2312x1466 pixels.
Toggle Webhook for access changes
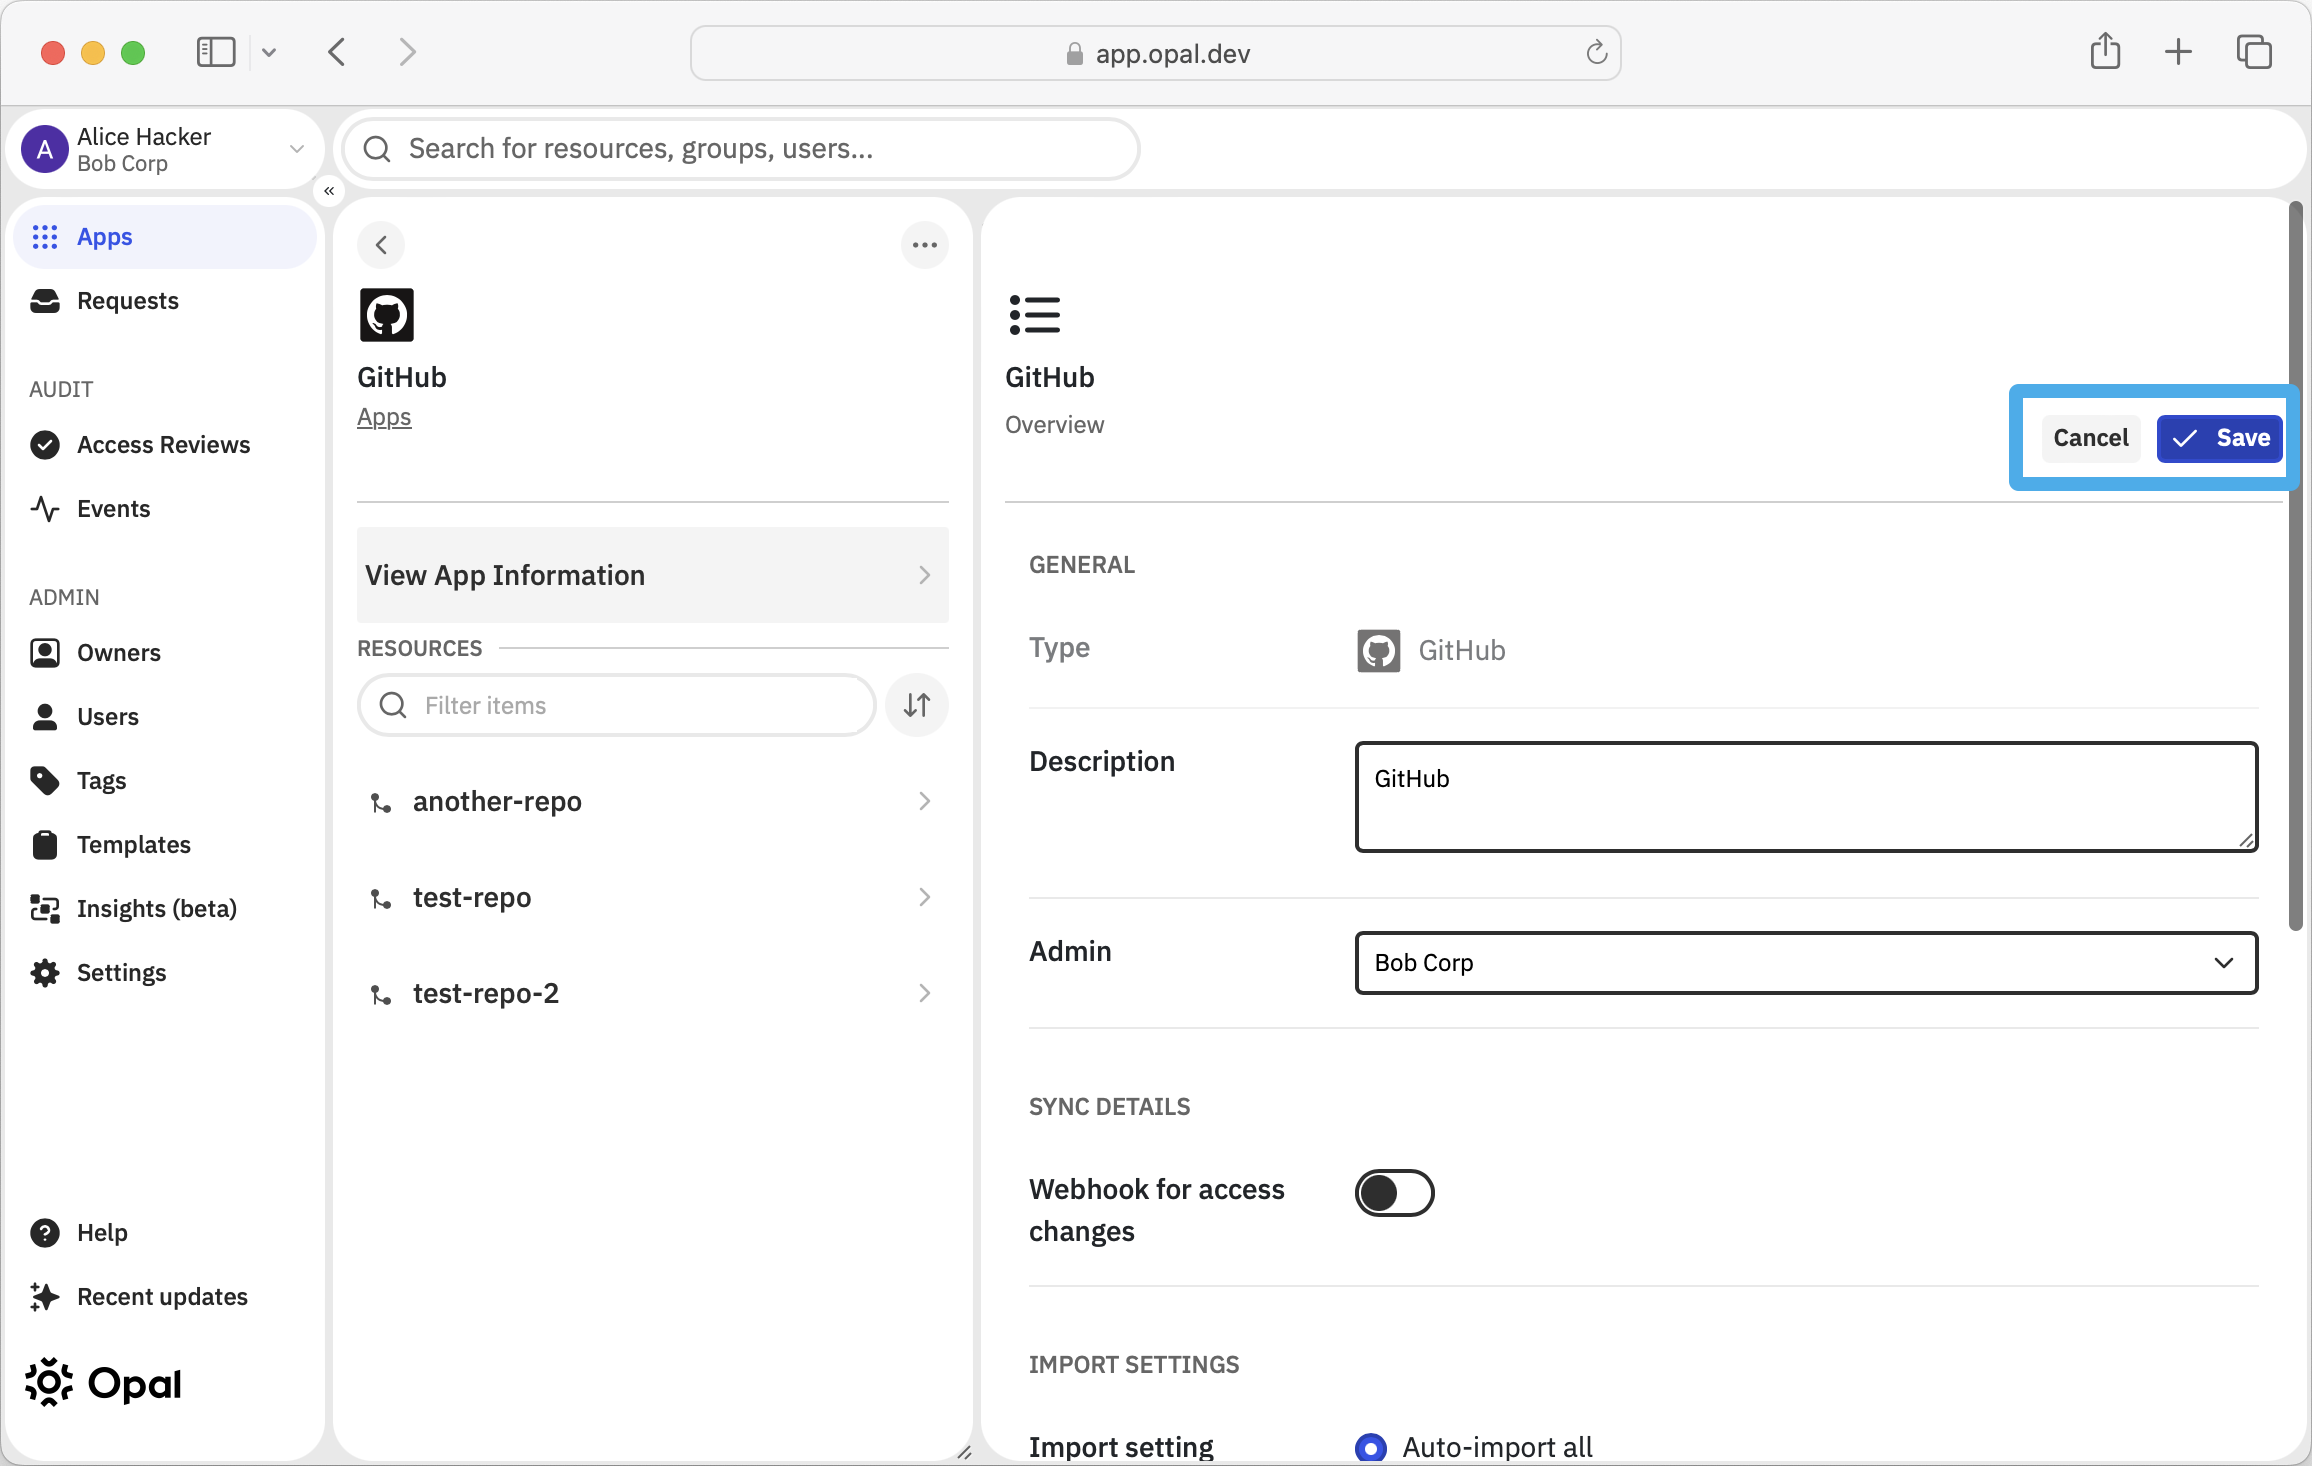tap(1395, 1193)
